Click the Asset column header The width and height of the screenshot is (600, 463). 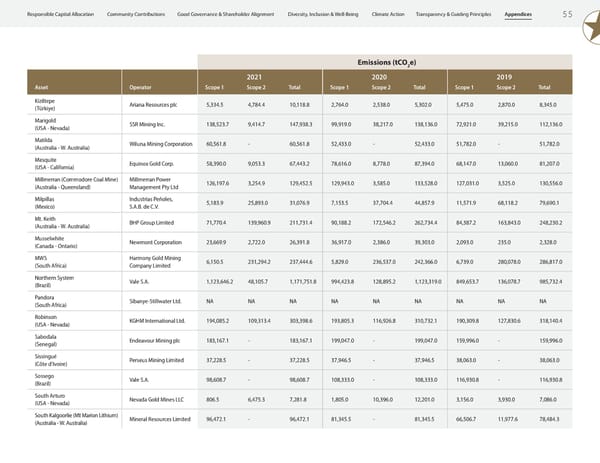click(x=43, y=86)
